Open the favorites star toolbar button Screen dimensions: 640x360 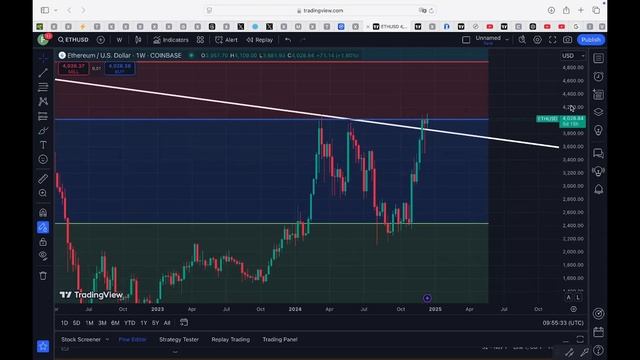tap(43, 346)
